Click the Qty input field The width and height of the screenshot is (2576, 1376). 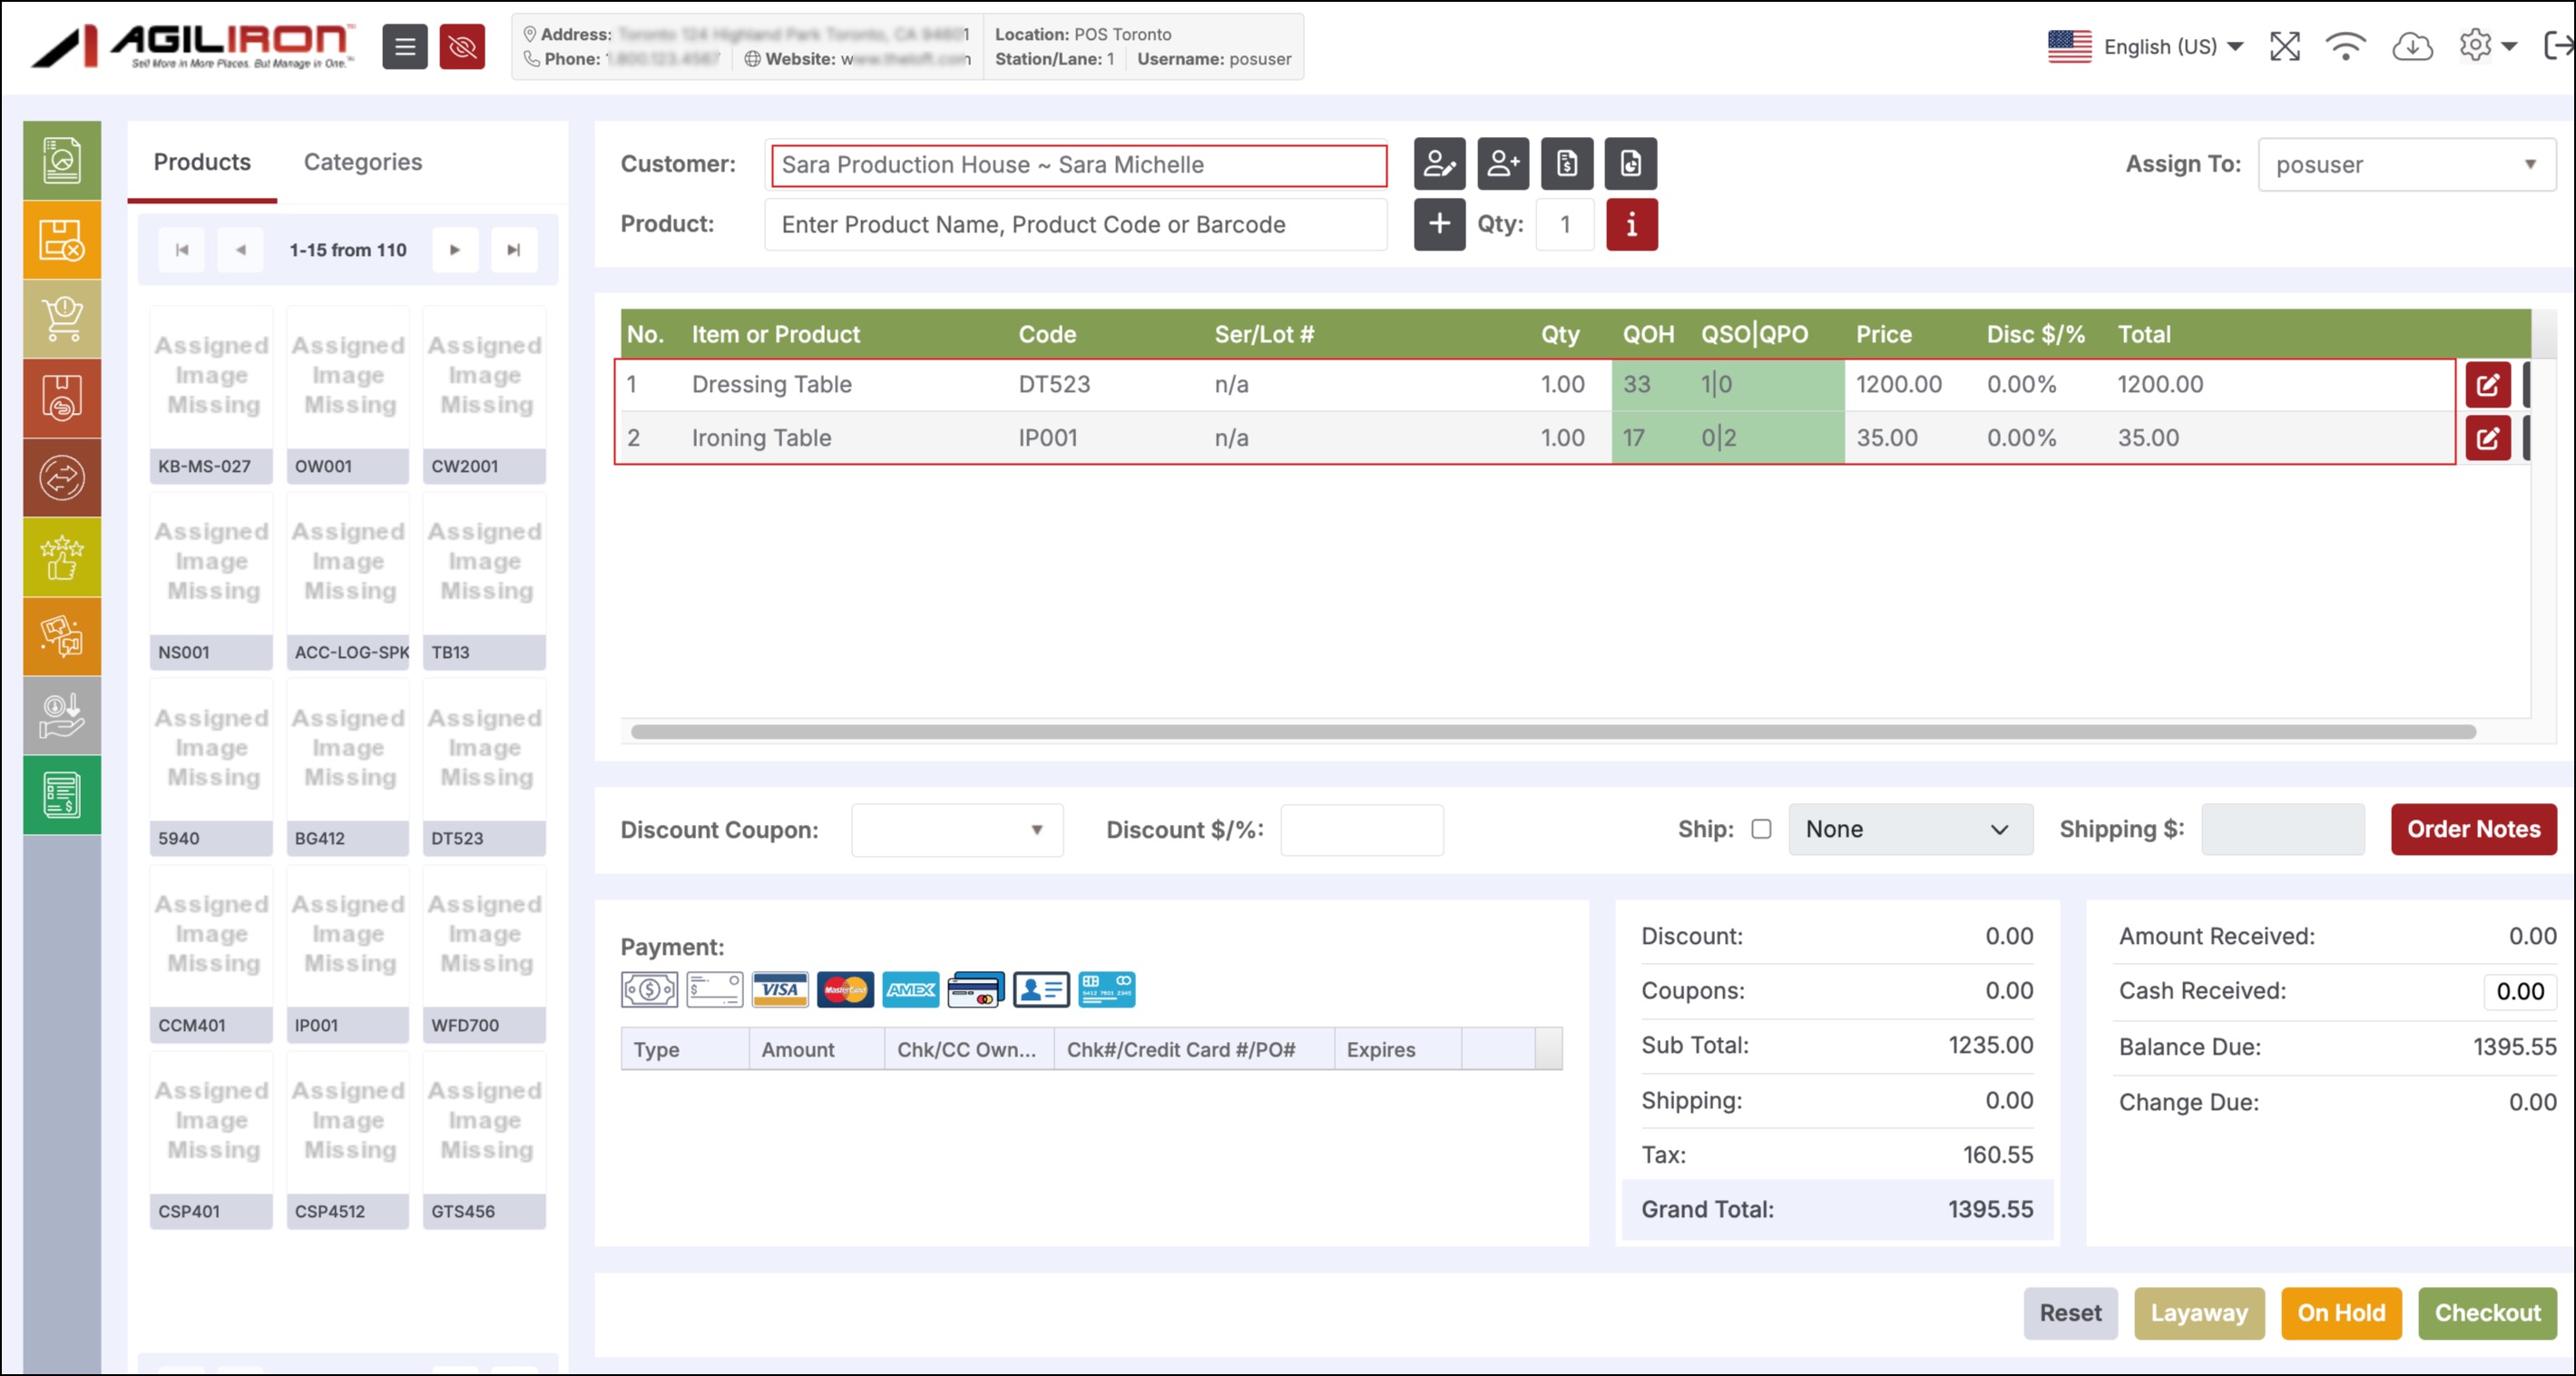point(1564,225)
